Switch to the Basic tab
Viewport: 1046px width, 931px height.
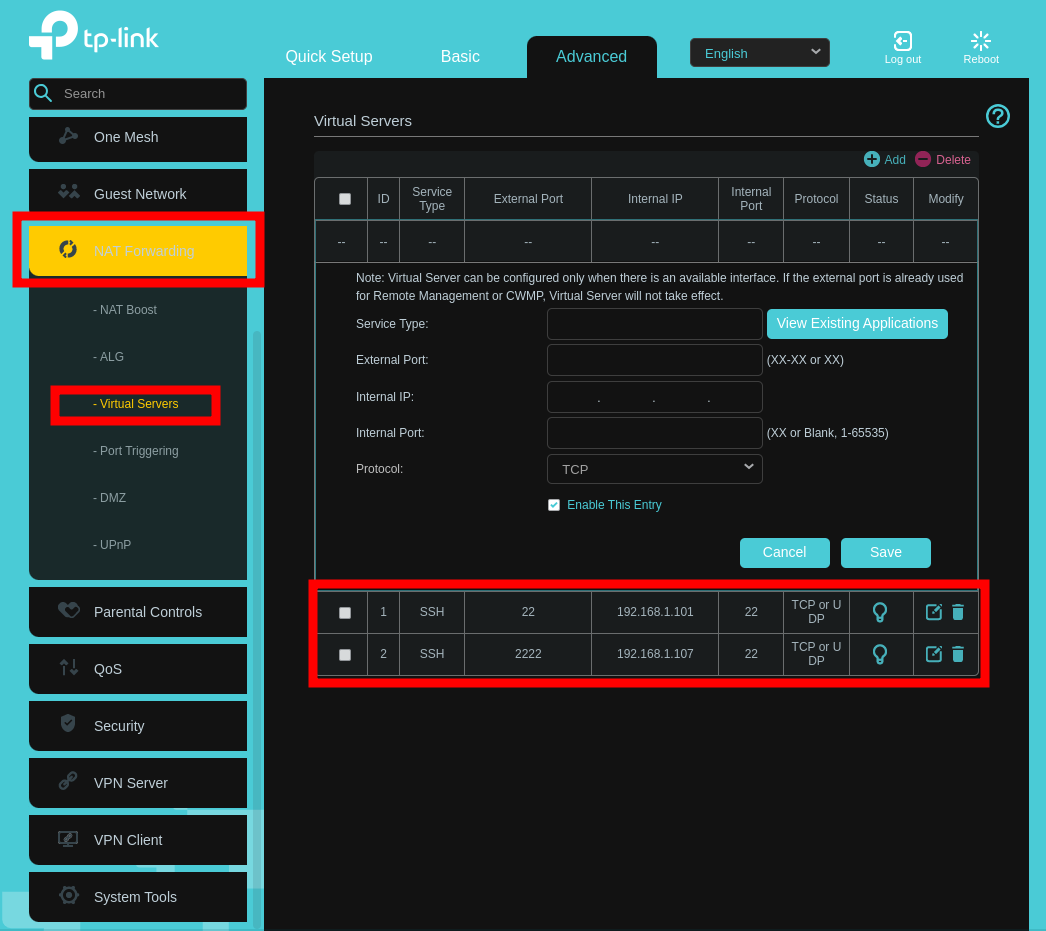point(460,57)
